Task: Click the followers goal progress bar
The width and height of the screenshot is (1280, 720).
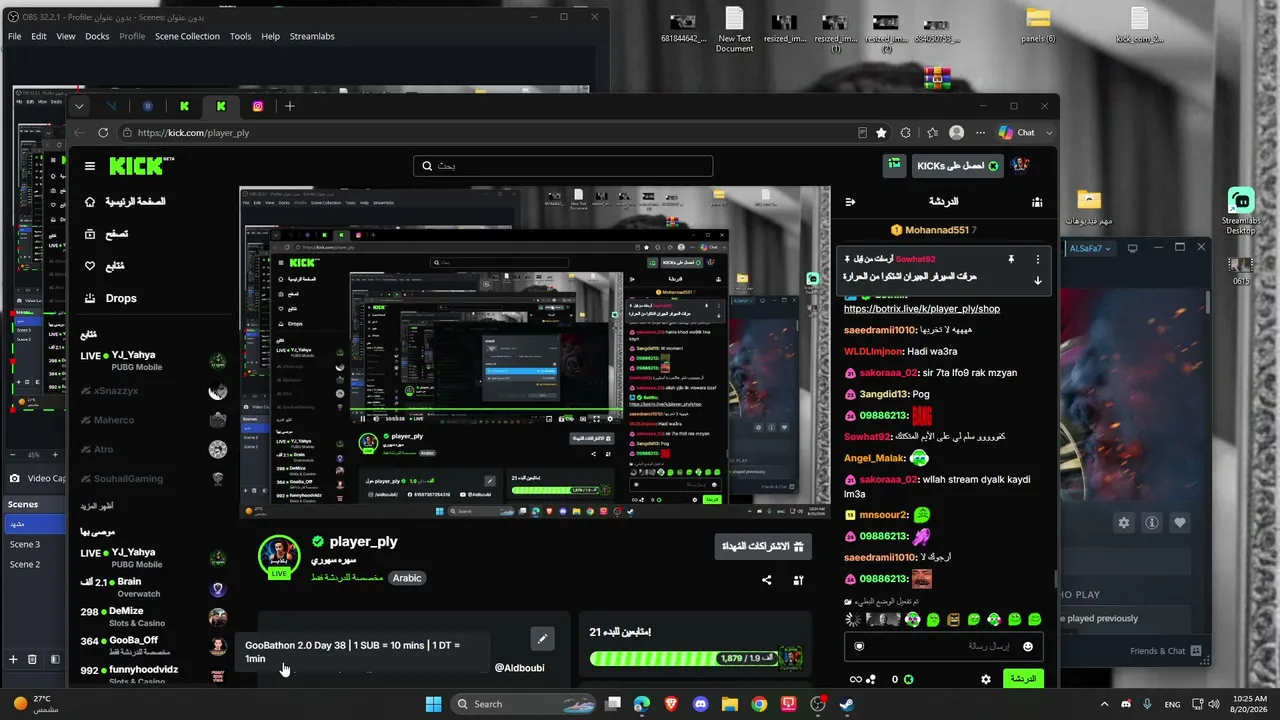Action: [x=685, y=658]
